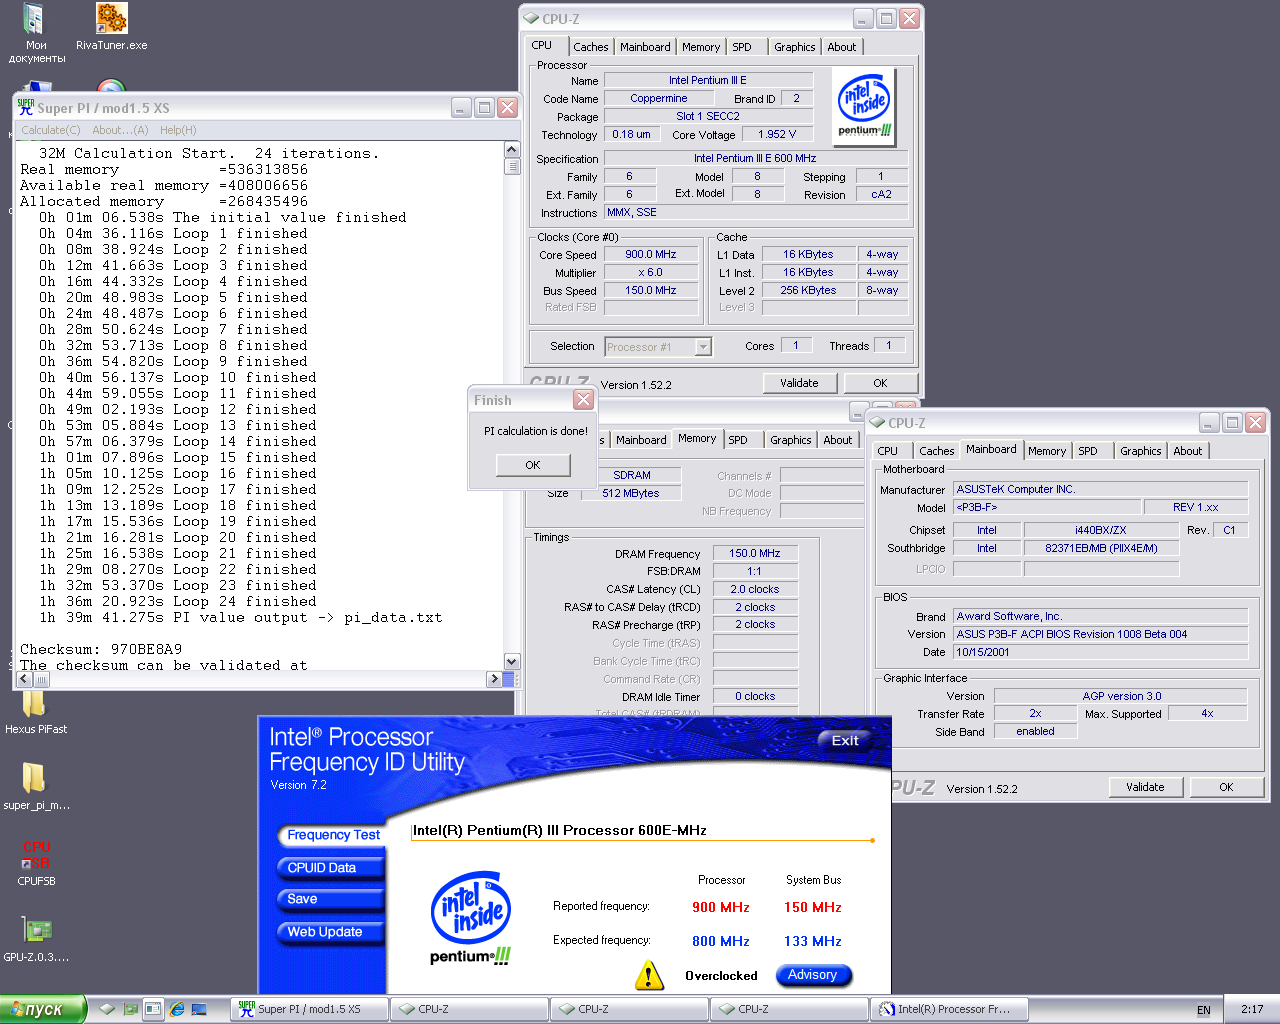The width and height of the screenshot is (1280, 1024).
Task: Switch to Mainboard tab in top CPU-Z window
Action: pyautogui.click(x=645, y=47)
